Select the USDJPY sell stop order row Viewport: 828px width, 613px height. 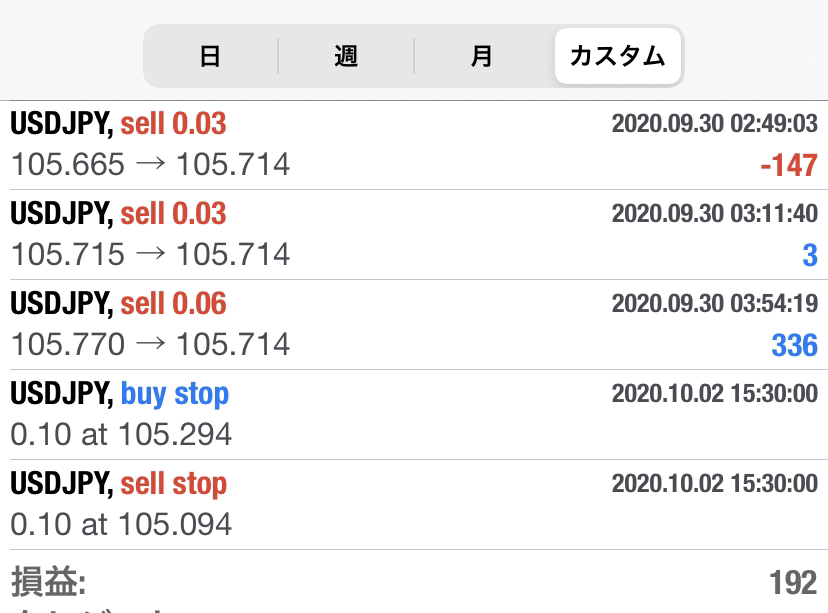414,505
